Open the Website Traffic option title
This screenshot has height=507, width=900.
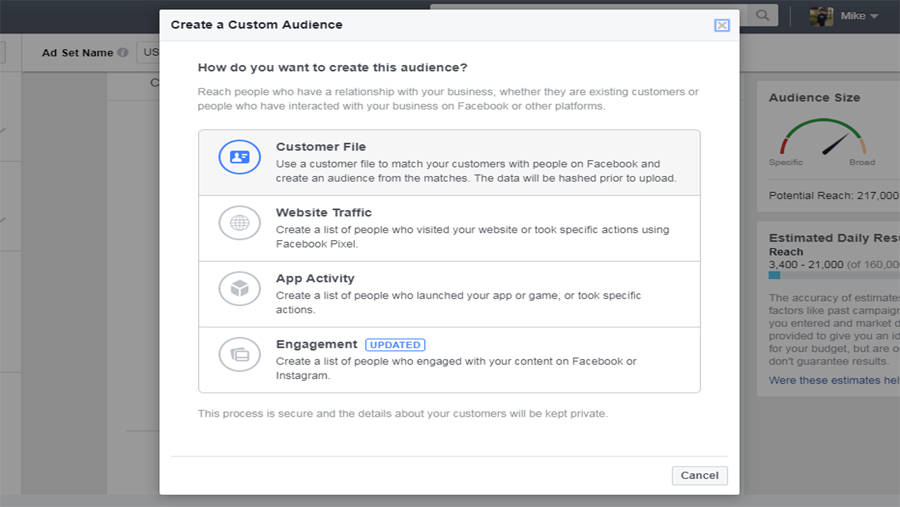point(324,212)
